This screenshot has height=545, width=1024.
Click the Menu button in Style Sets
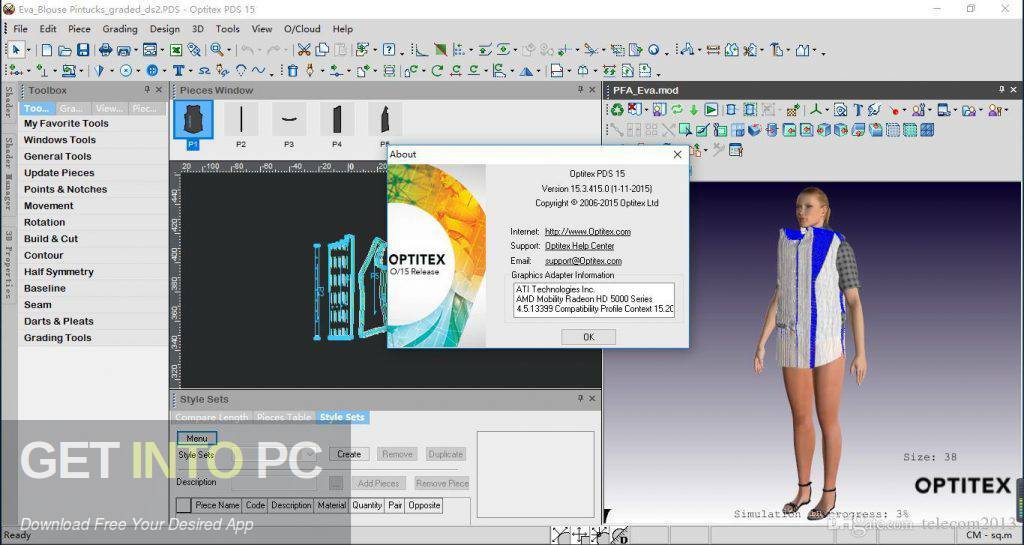(197, 439)
